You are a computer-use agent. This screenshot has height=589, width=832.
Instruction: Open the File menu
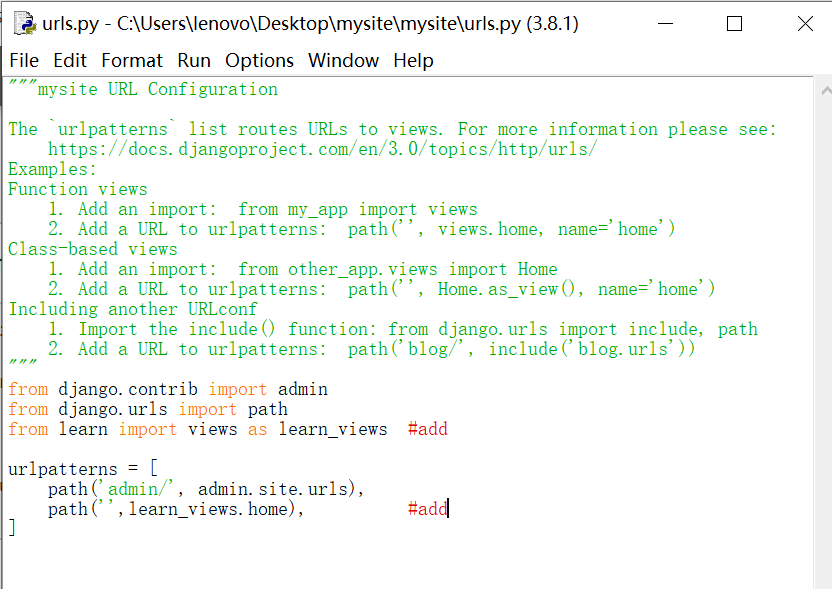coord(24,60)
